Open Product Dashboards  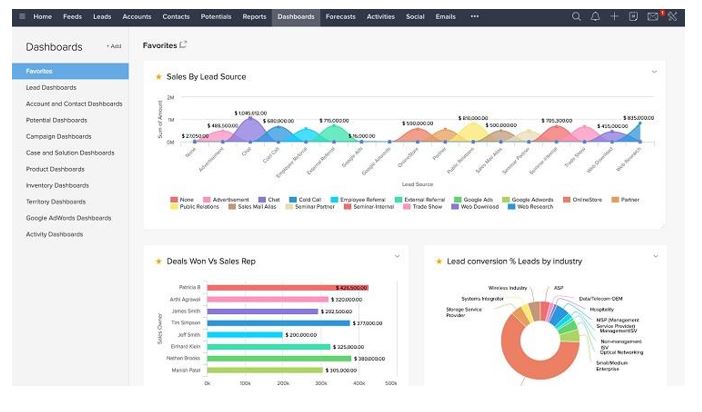(x=55, y=169)
